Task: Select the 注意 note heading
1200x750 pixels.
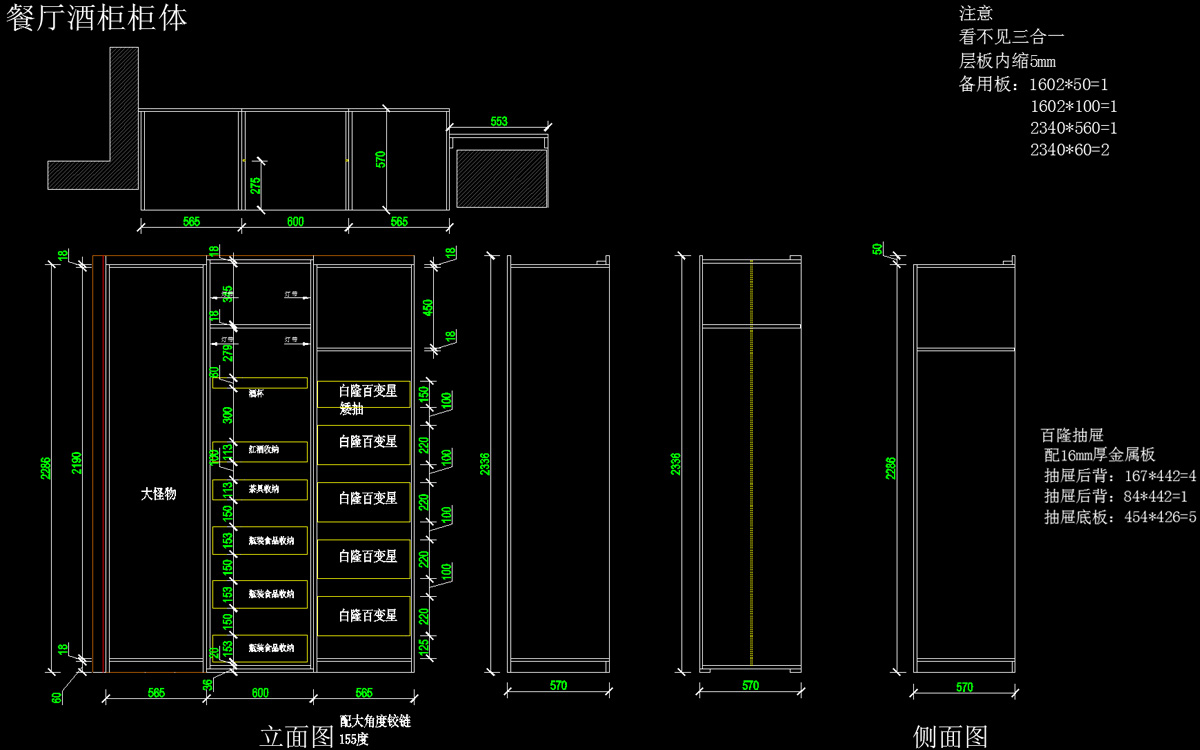Action: coord(976,14)
